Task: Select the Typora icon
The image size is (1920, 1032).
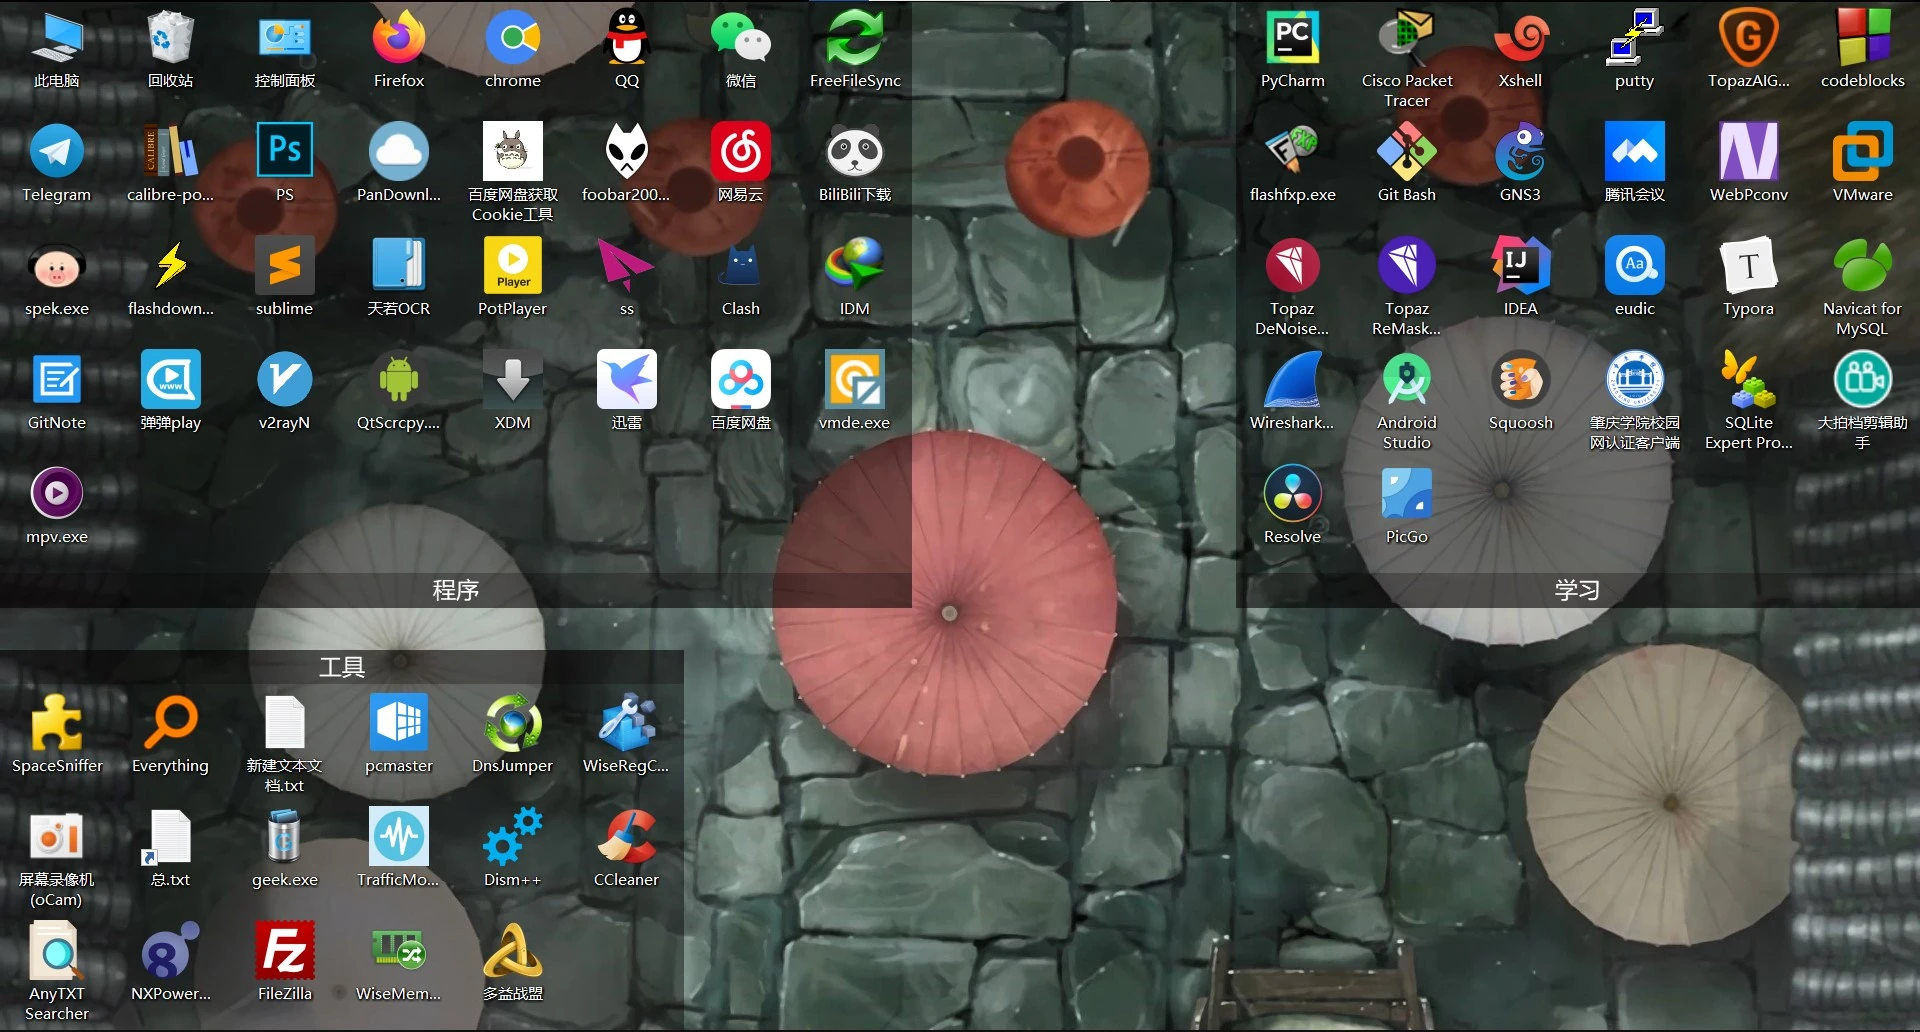Action: tap(1749, 266)
